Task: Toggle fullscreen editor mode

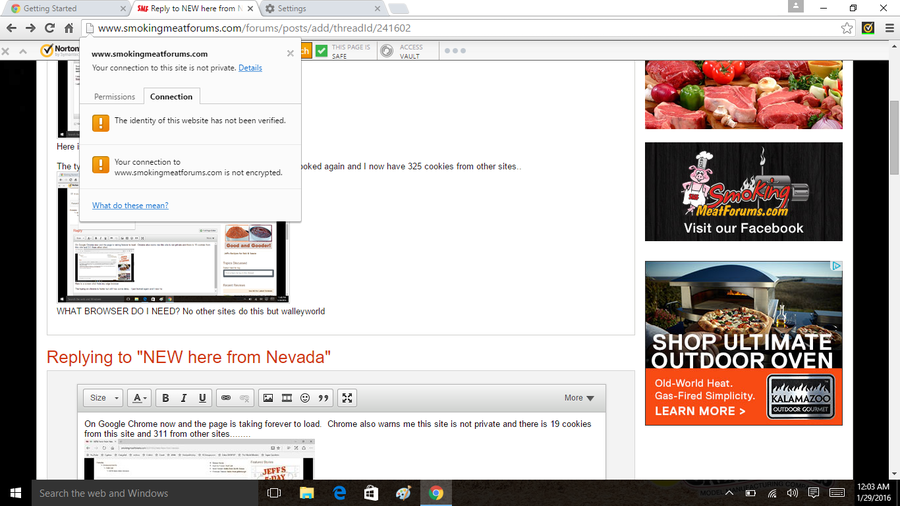Action: pyautogui.click(x=347, y=398)
